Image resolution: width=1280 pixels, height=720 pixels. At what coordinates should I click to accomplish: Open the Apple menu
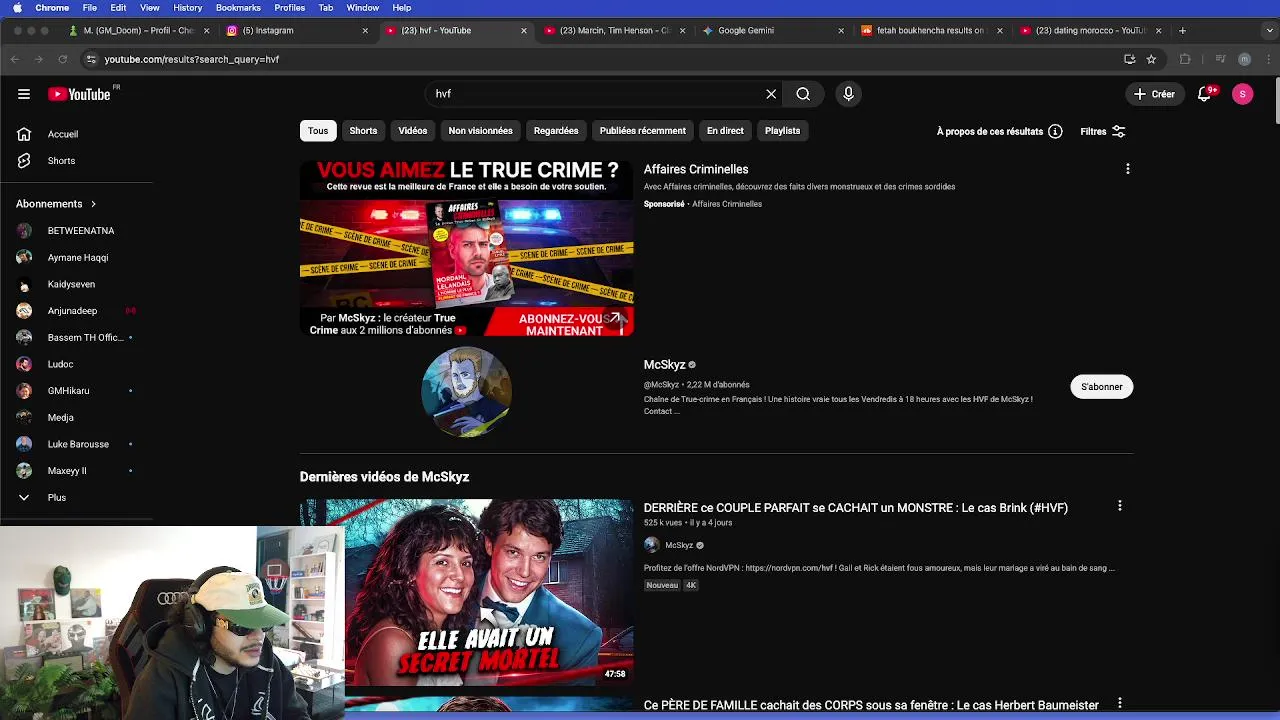pyautogui.click(x=17, y=8)
